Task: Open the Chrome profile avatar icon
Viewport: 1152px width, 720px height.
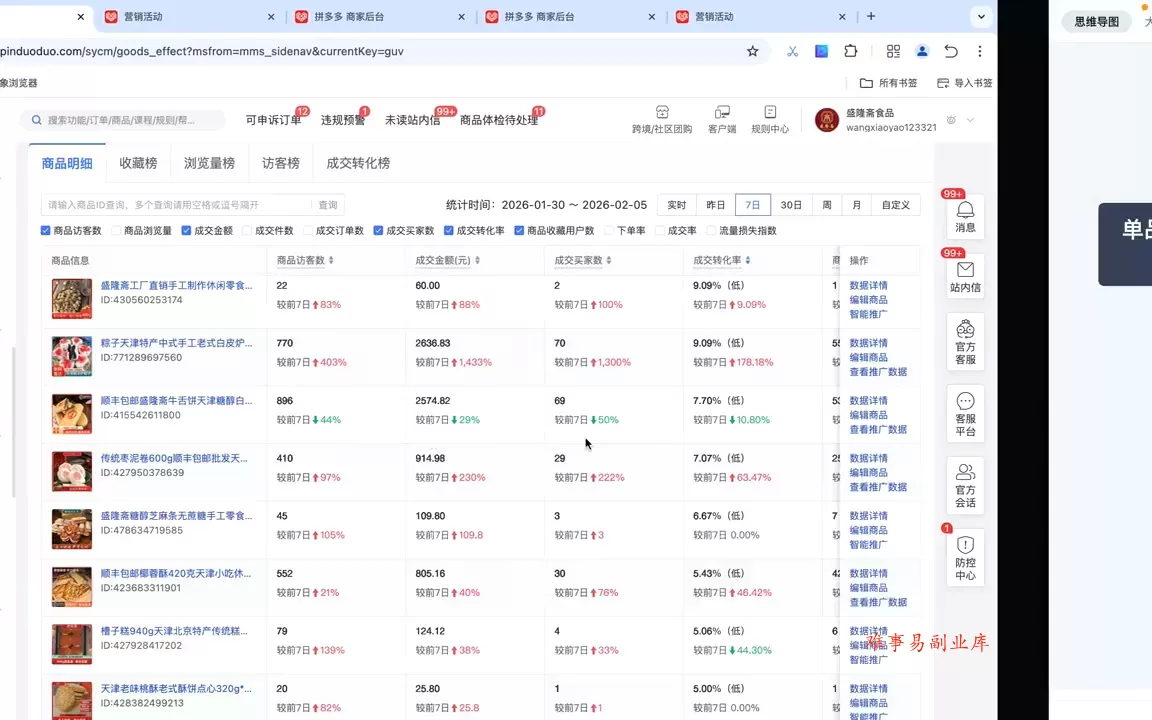Action: point(922,51)
